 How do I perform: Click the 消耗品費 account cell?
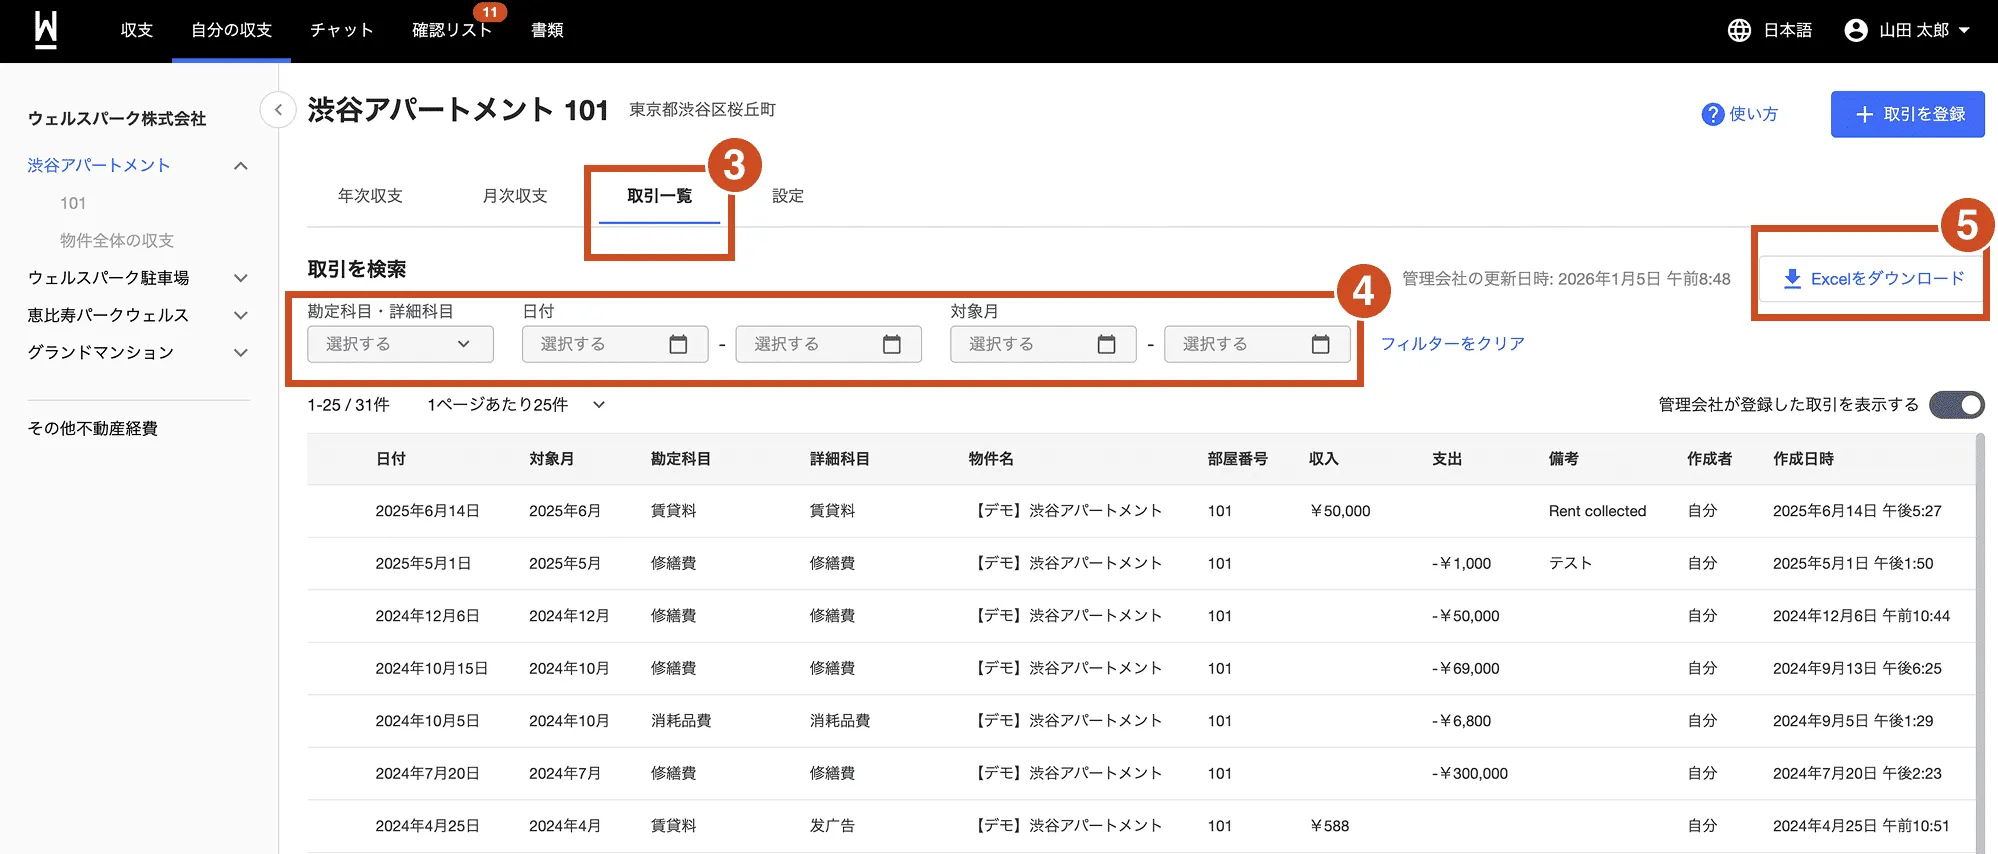point(681,721)
